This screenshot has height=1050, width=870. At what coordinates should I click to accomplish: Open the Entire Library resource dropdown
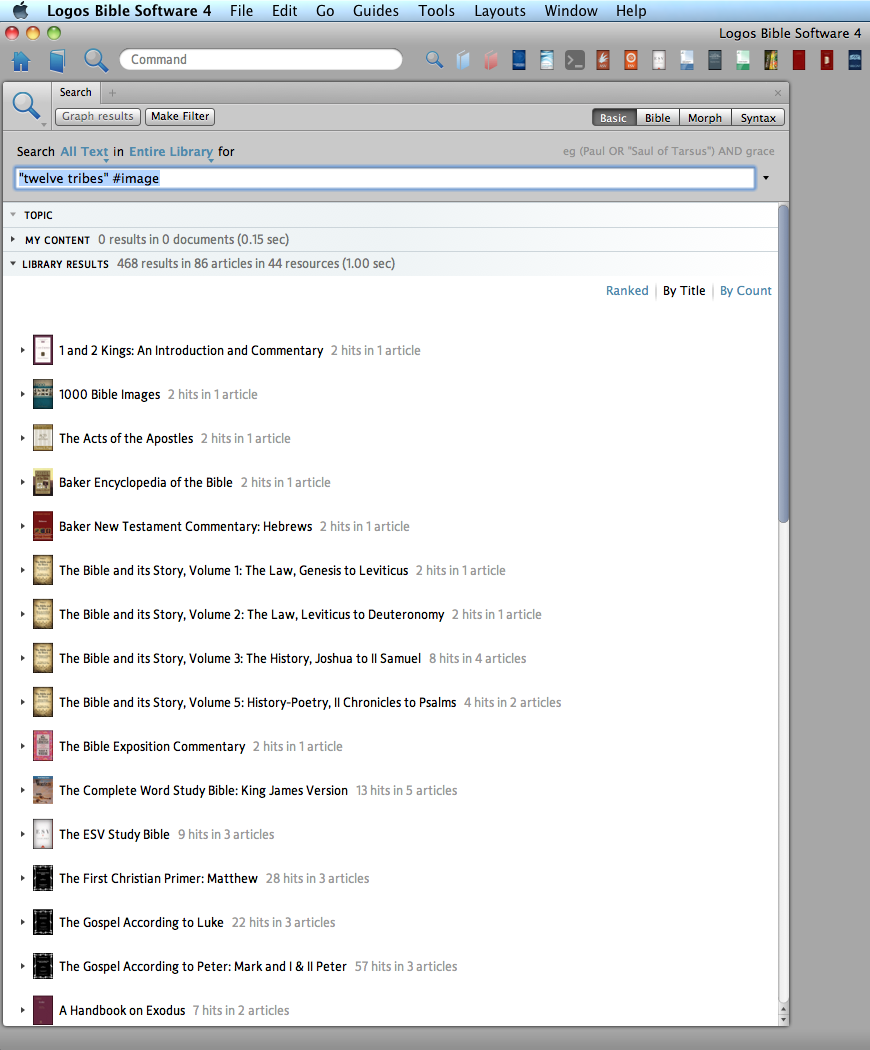pos(171,152)
